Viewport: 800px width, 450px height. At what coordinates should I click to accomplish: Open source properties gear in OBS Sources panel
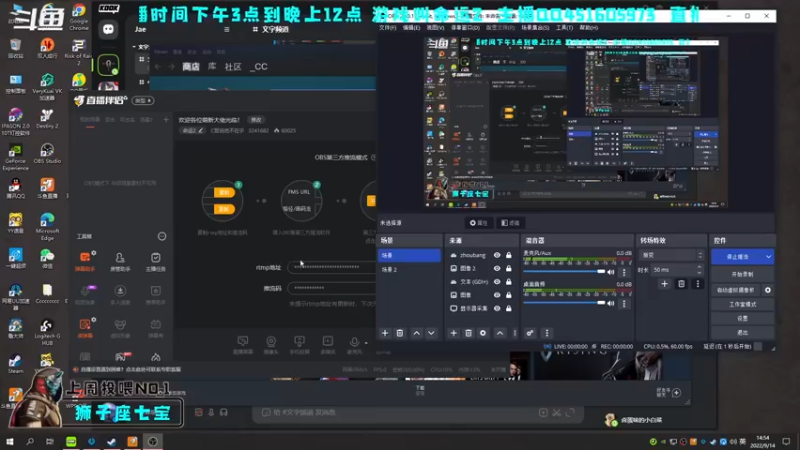pos(483,333)
